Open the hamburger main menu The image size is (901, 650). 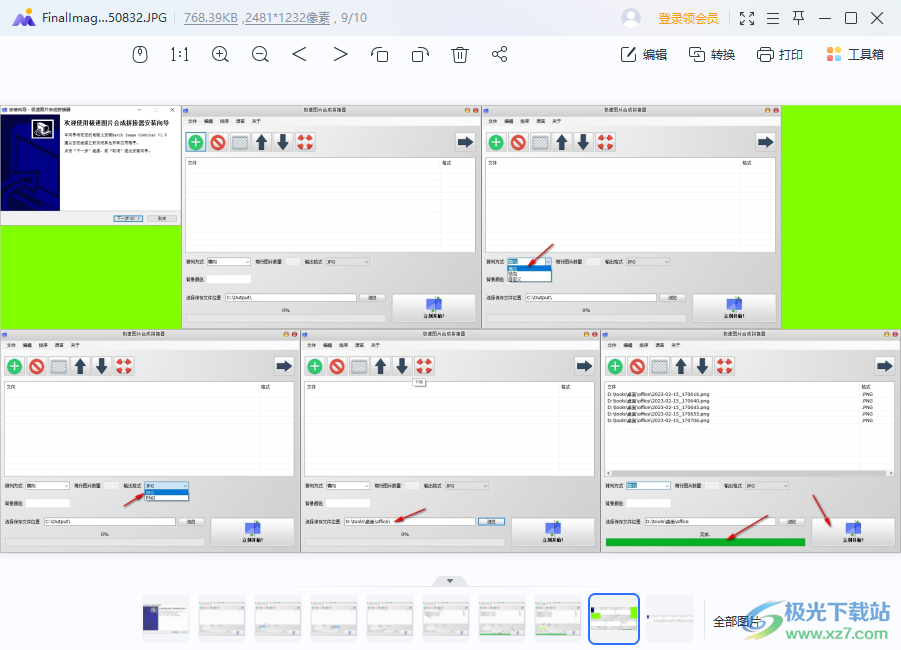pyautogui.click(x=773, y=18)
